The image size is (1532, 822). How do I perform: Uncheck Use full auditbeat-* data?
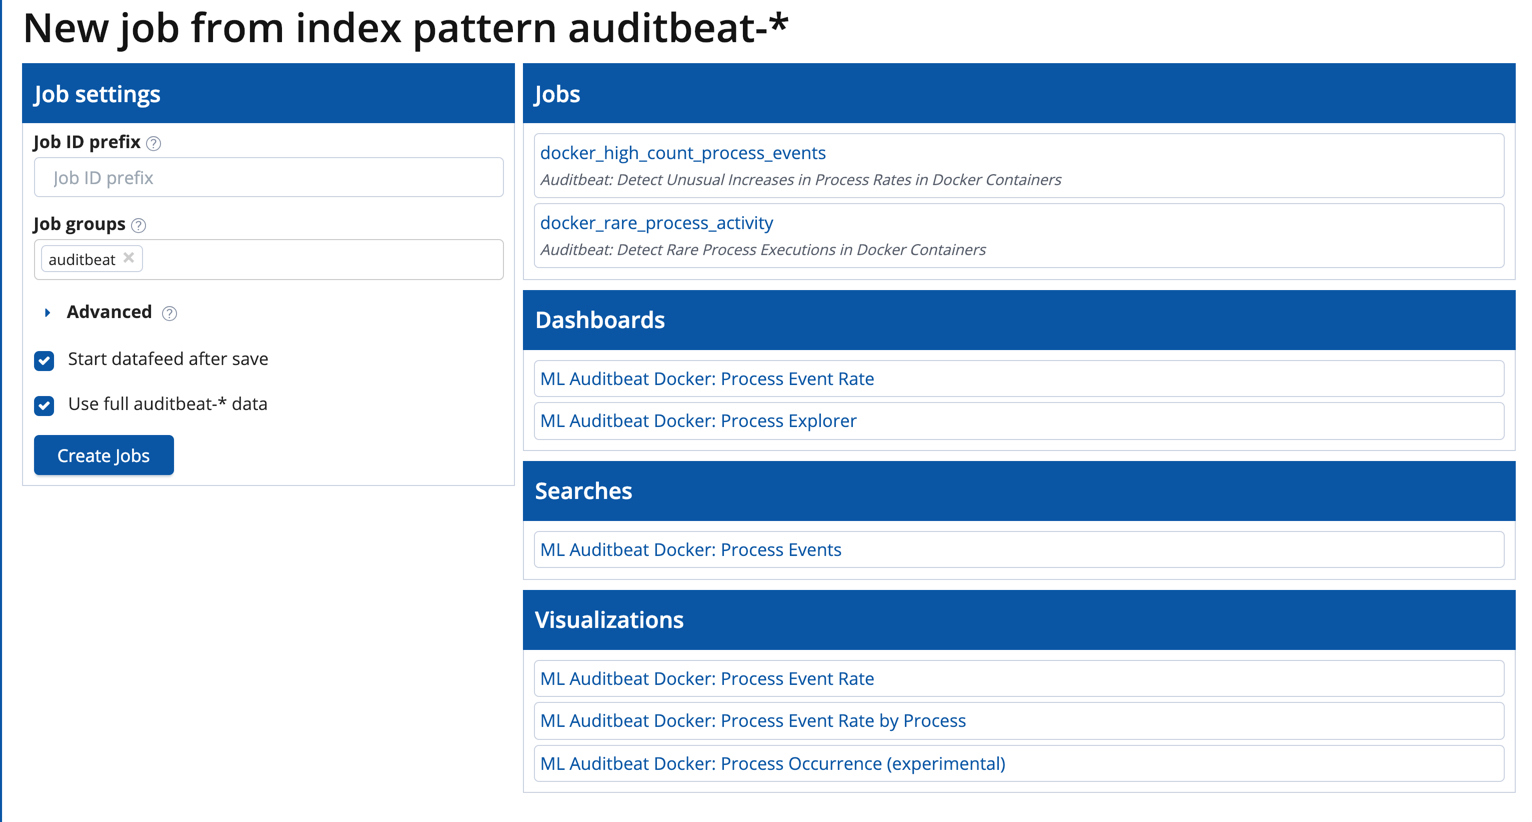pos(44,406)
